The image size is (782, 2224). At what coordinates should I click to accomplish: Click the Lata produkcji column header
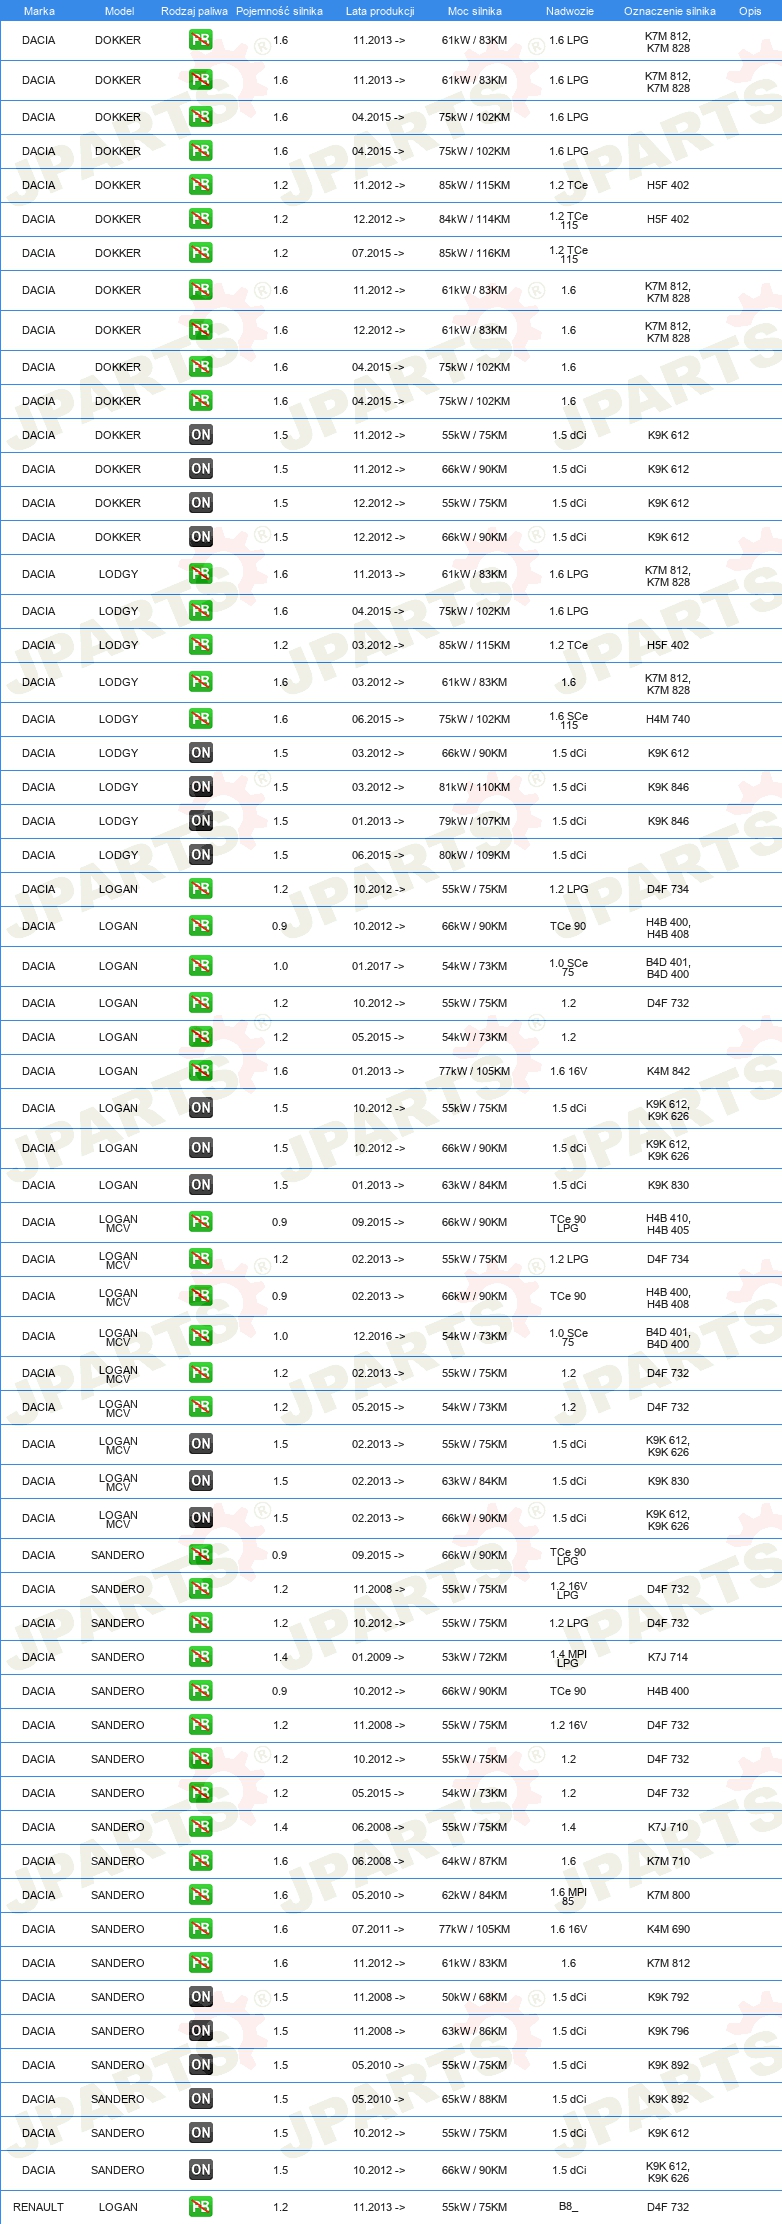pos(379,11)
